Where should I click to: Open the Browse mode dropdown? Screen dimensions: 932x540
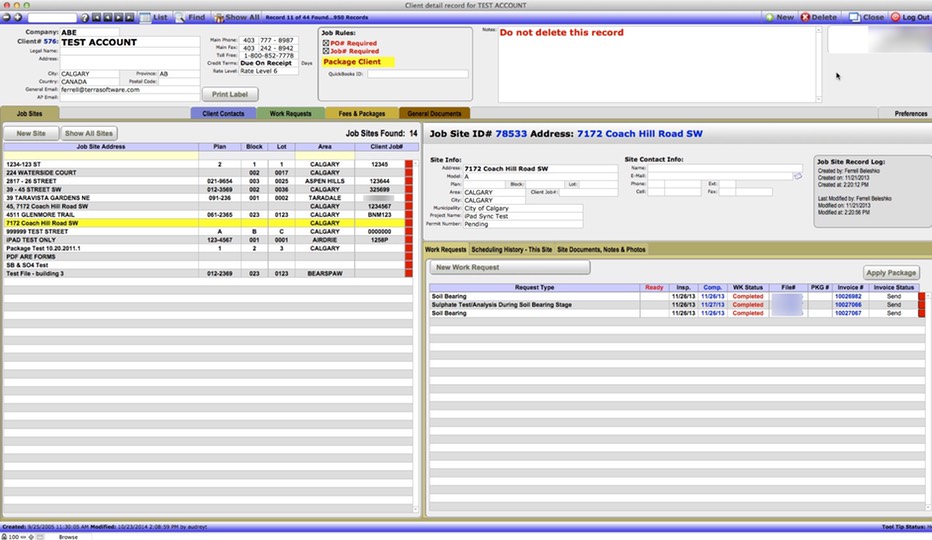click(x=68, y=536)
